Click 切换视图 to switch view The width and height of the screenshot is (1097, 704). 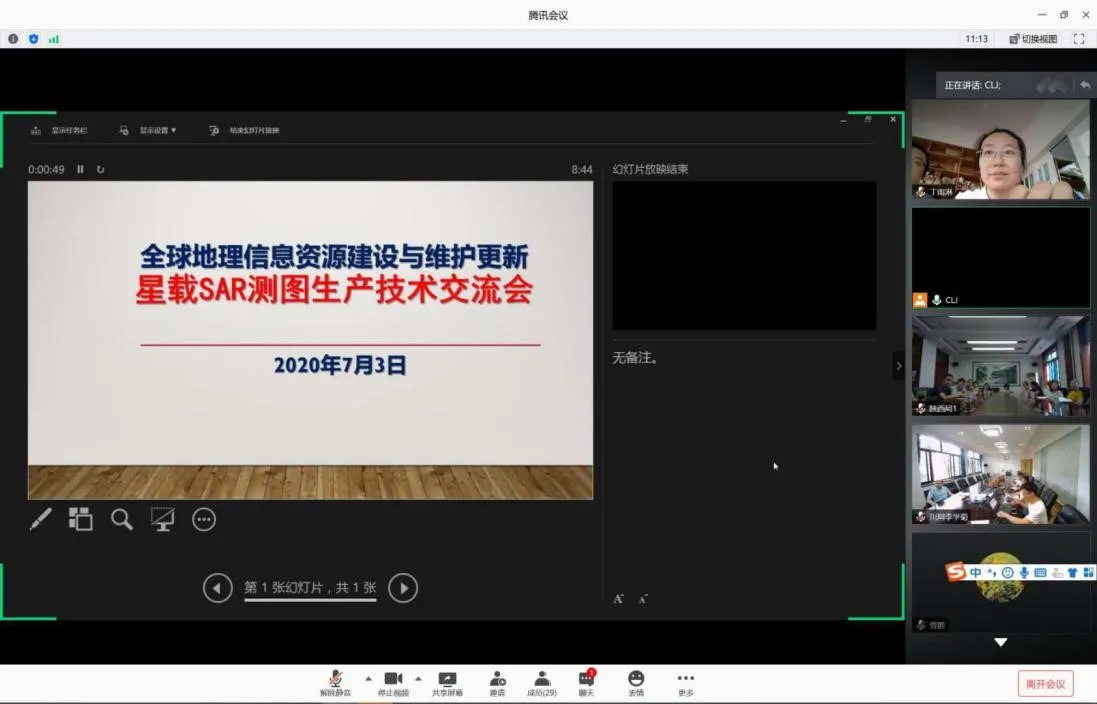tap(1033, 39)
